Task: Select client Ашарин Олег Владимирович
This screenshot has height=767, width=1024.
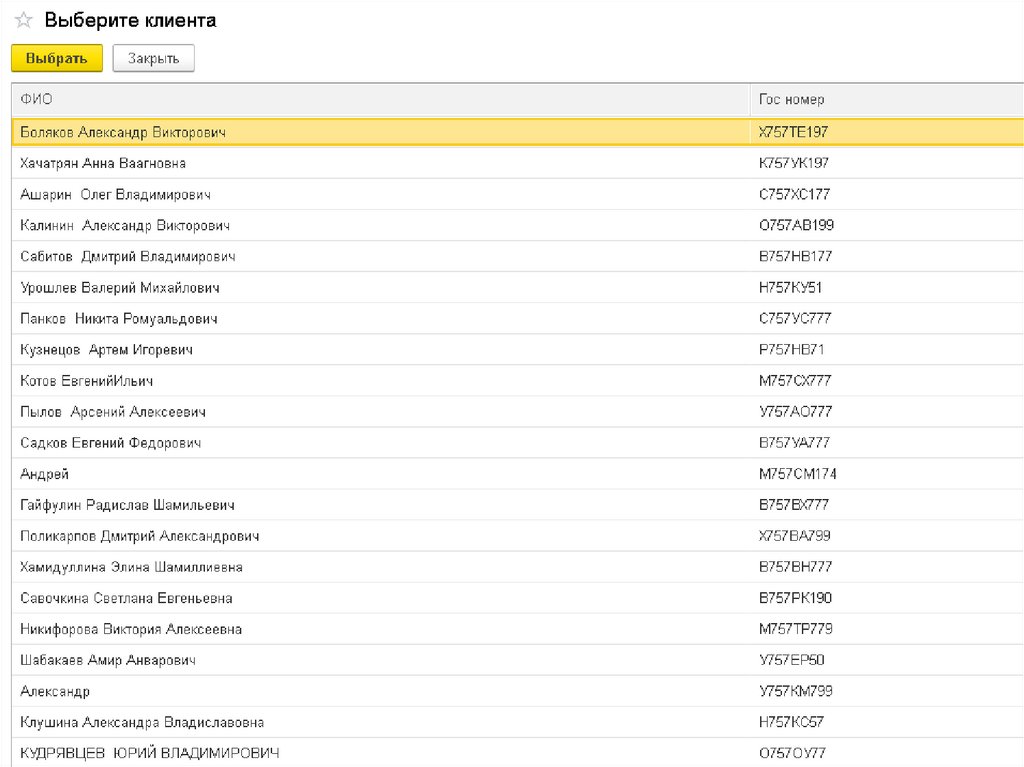Action: coord(115,194)
